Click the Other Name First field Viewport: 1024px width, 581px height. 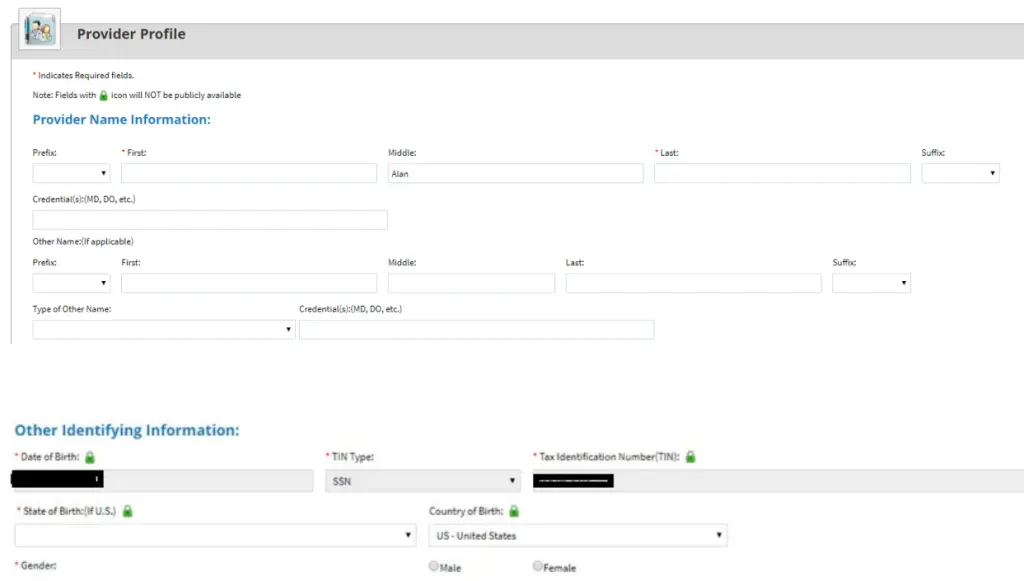tap(248, 283)
